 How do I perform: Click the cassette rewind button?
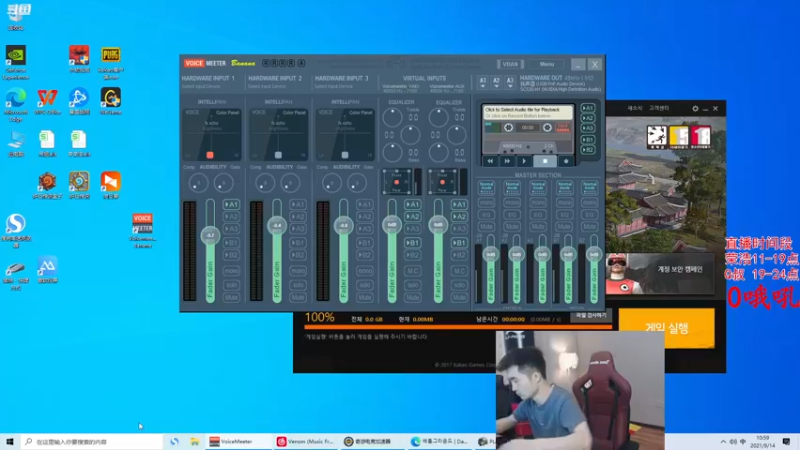pyautogui.click(x=490, y=161)
